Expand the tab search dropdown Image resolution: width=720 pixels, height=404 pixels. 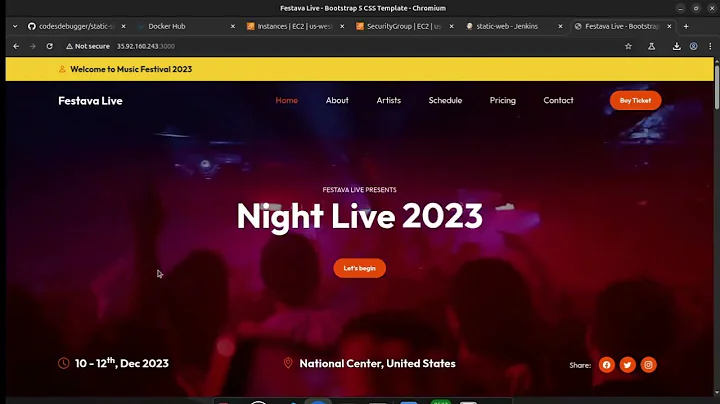pyautogui.click(x=15, y=27)
